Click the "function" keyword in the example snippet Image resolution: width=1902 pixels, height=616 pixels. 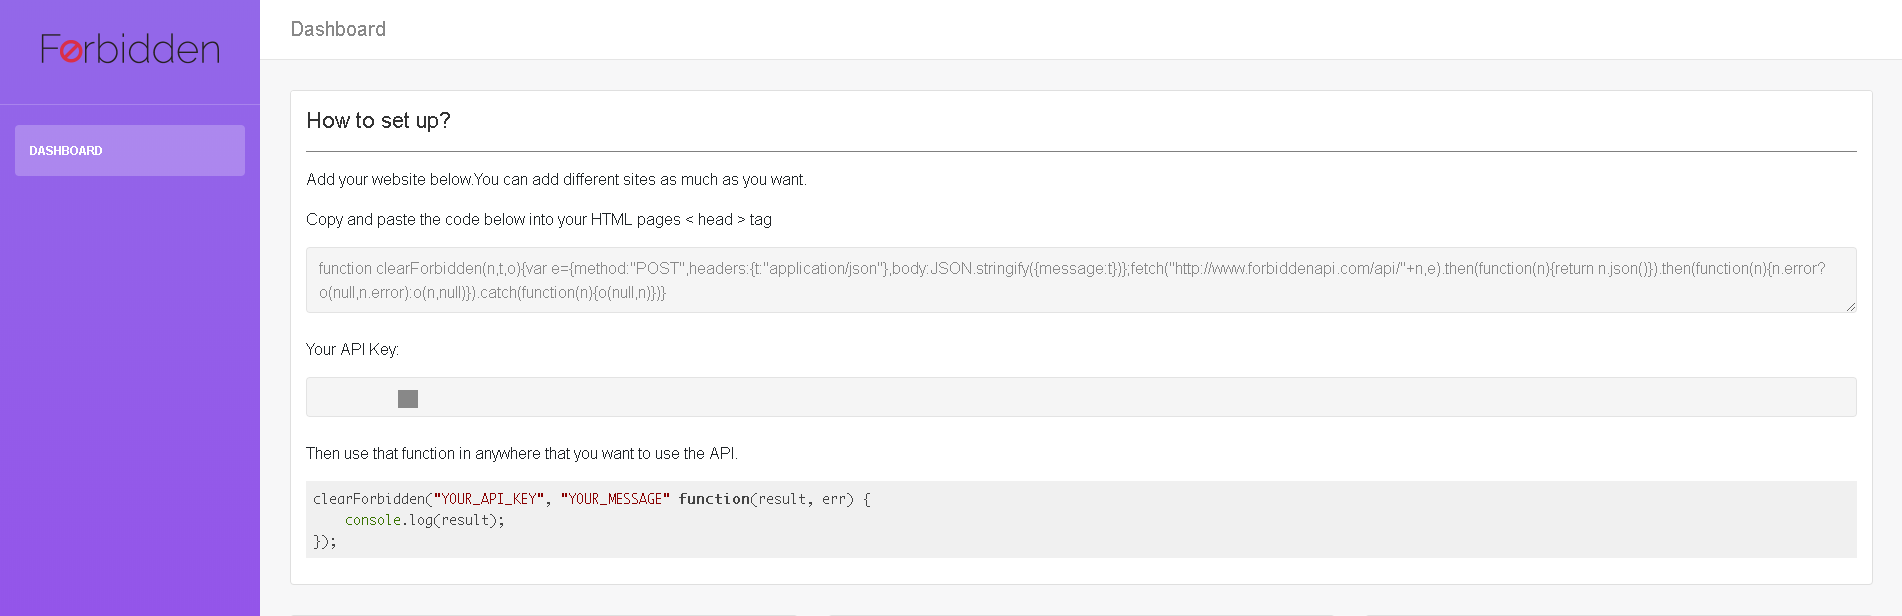[x=713, y=499]
